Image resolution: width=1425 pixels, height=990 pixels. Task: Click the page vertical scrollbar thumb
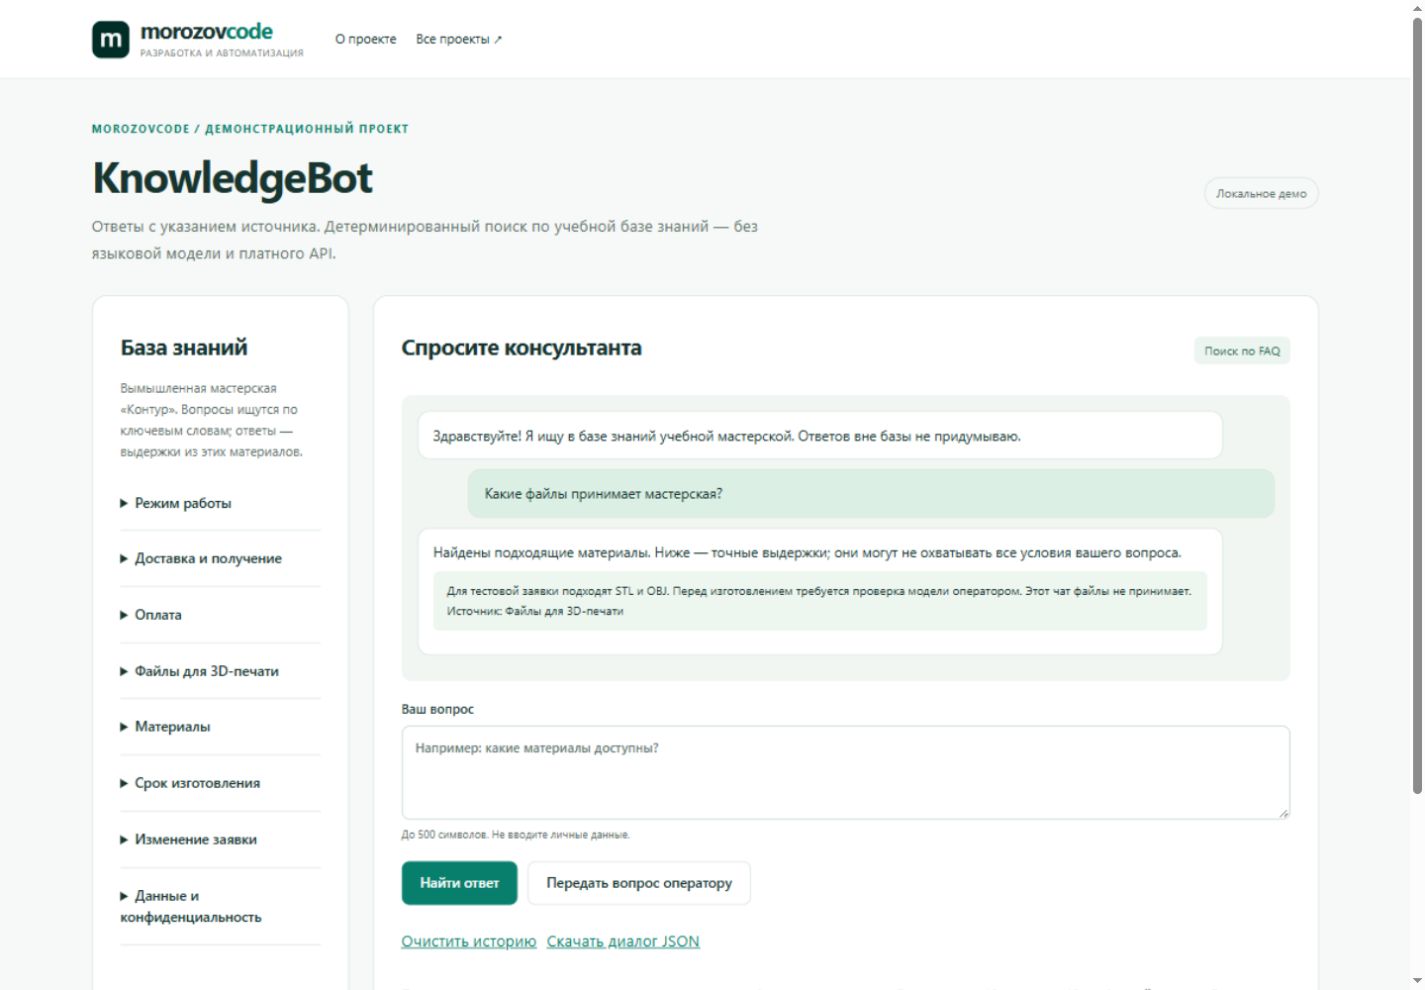(1417, 405)
